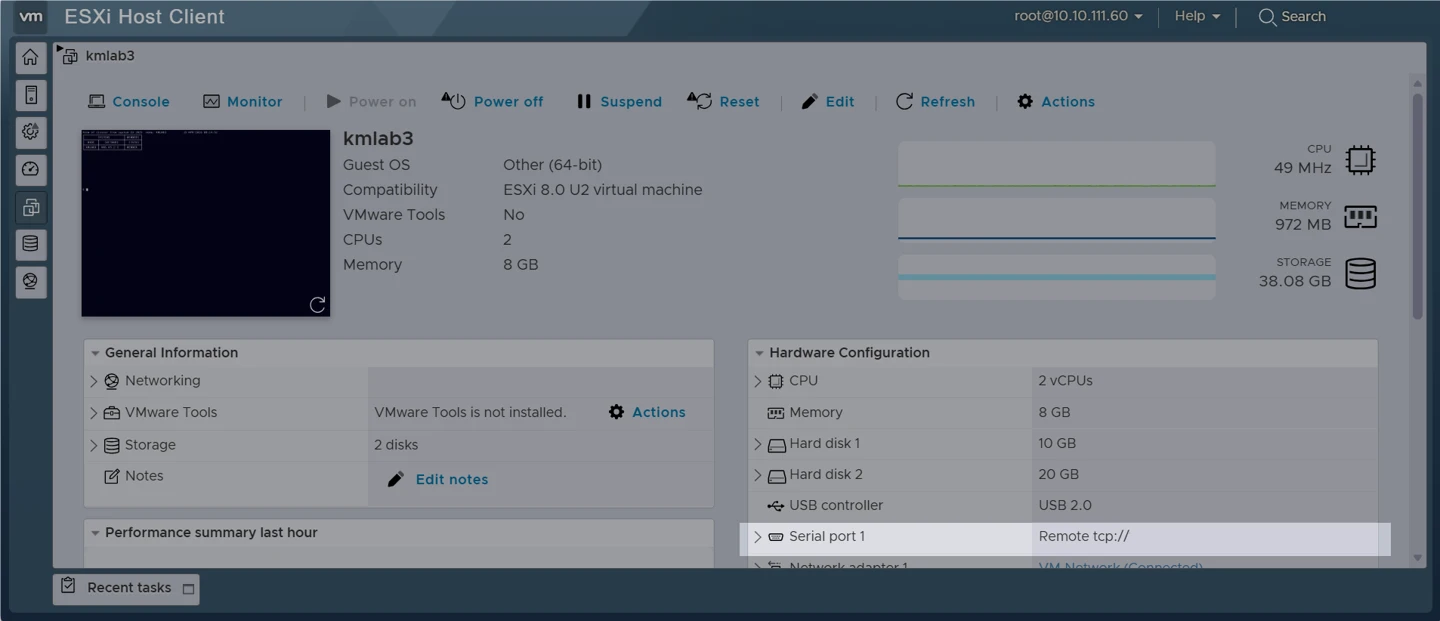Viewport: 1440px width, 621px height.
Task: Collapse the General Information panel
Action: 95,353
